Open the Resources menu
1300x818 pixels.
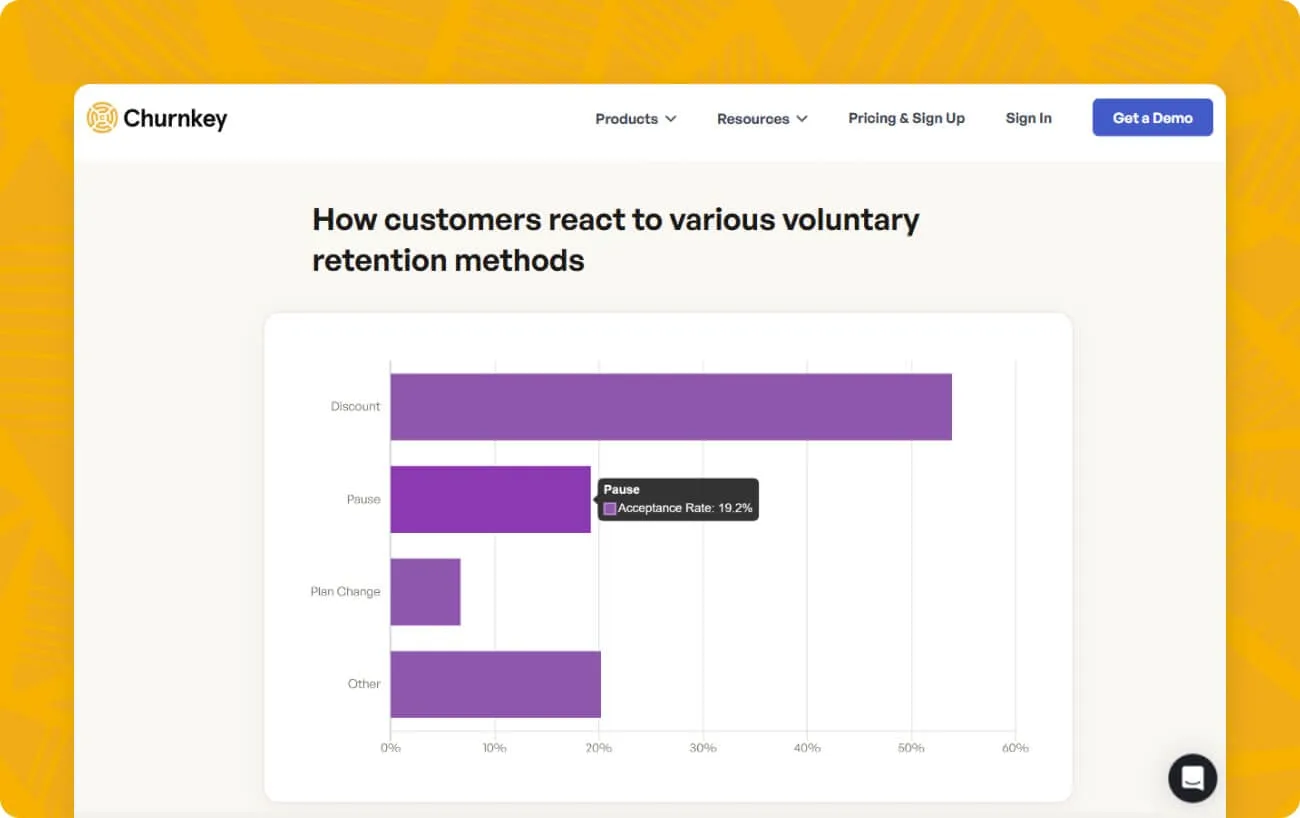(762, 119)
